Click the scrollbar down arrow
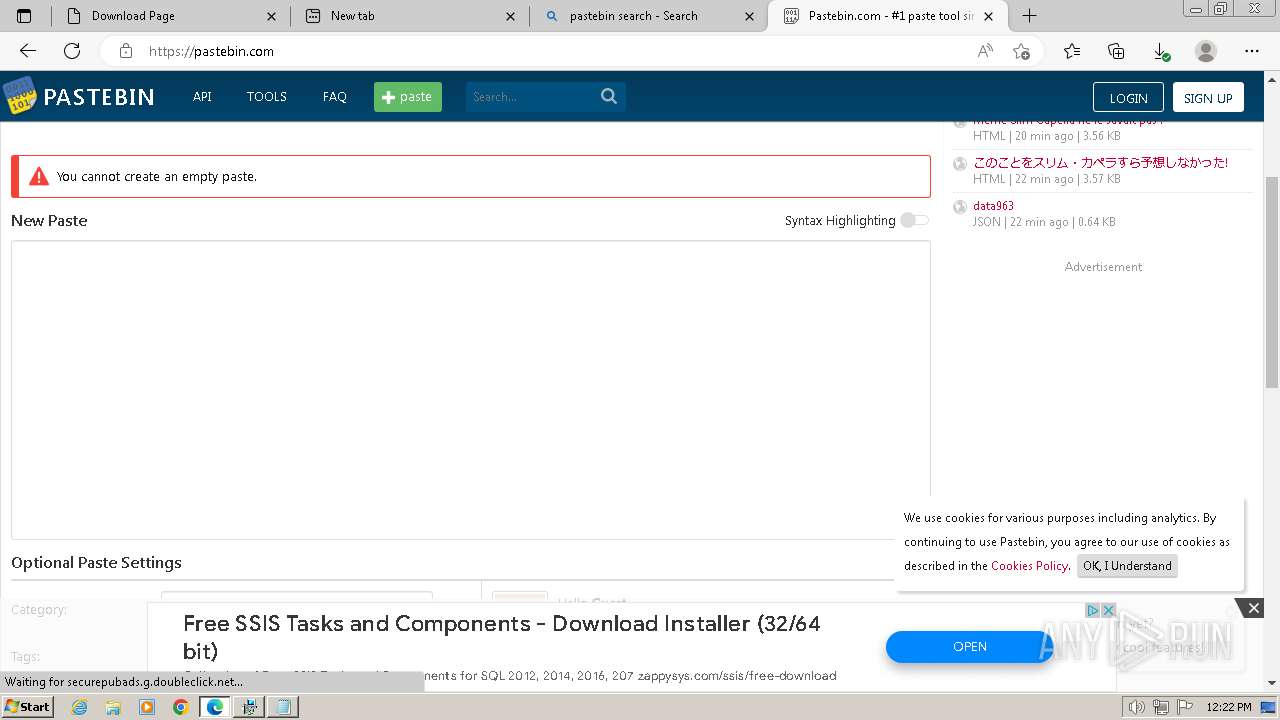This screenshot has height=720, width=1280. pos(1272,683)
